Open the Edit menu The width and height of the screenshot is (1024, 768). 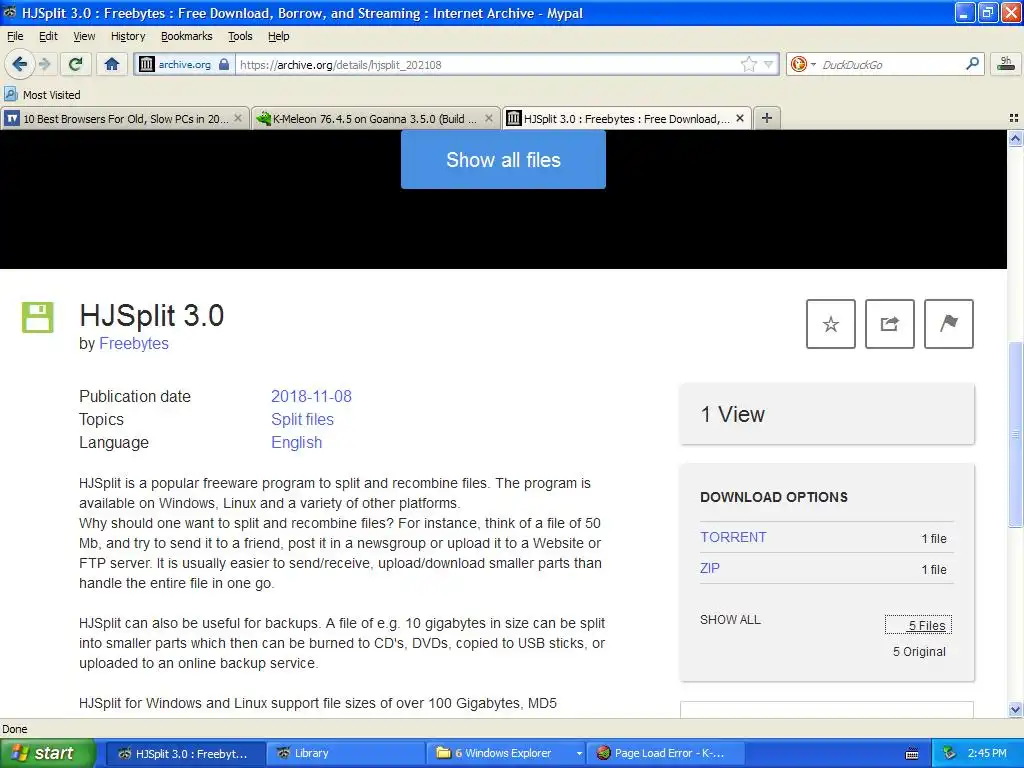pos(48,36)
